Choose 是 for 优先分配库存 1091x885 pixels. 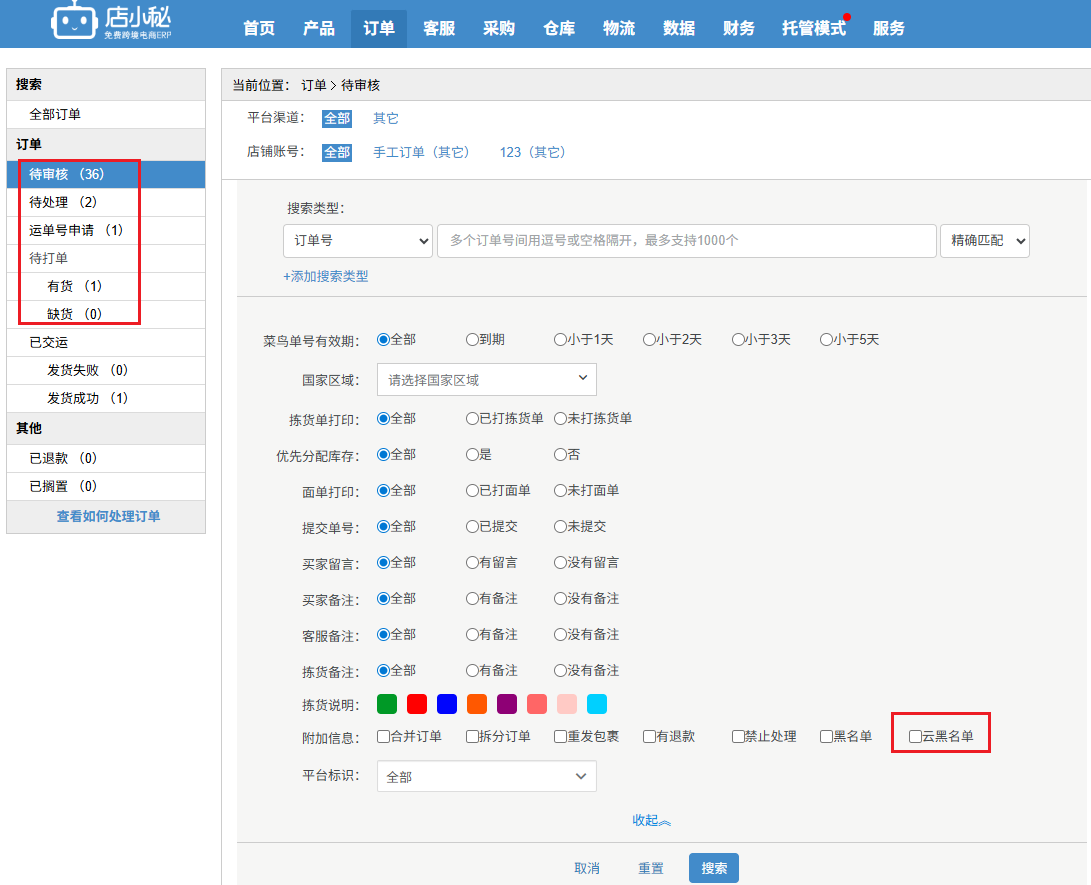(x=472, y=454)
